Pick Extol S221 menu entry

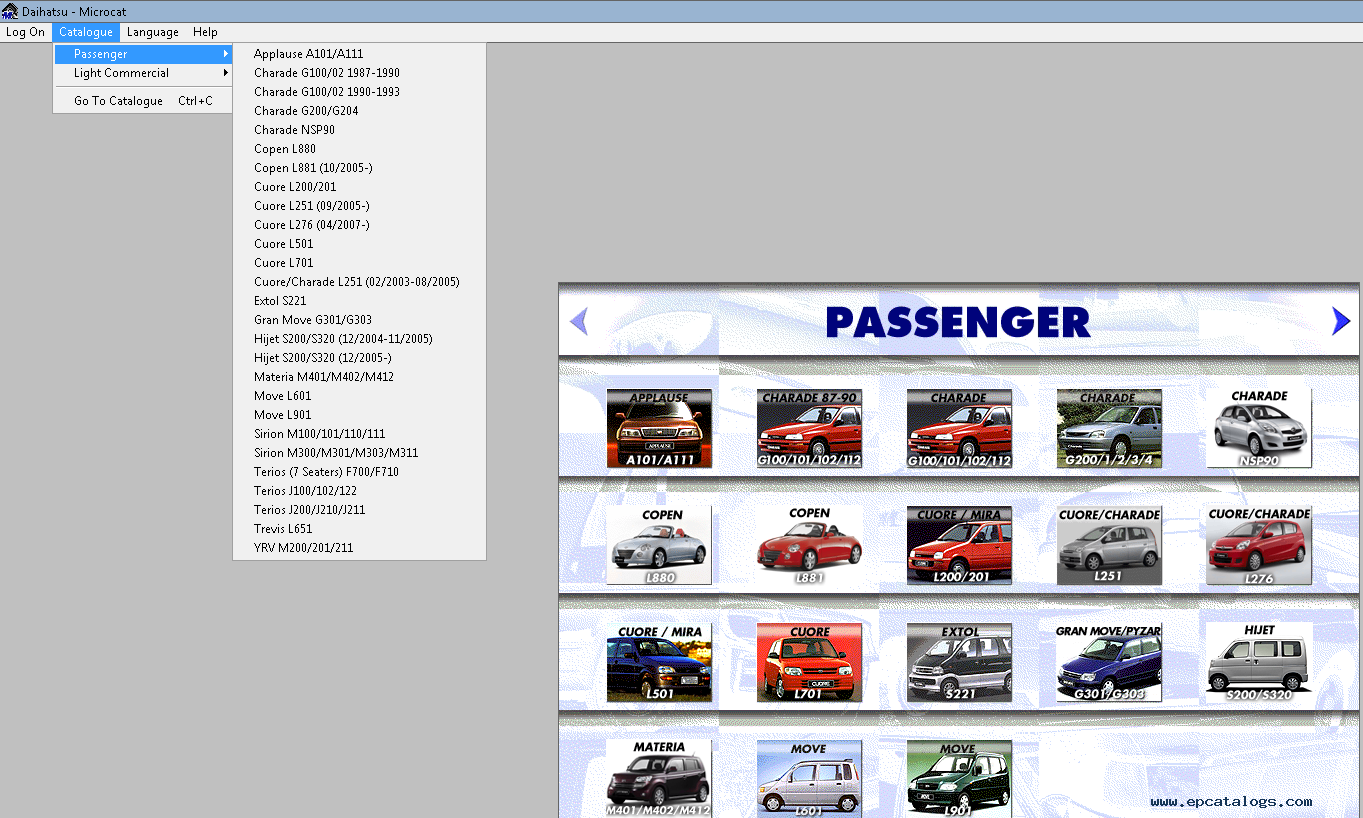(359, 301)
